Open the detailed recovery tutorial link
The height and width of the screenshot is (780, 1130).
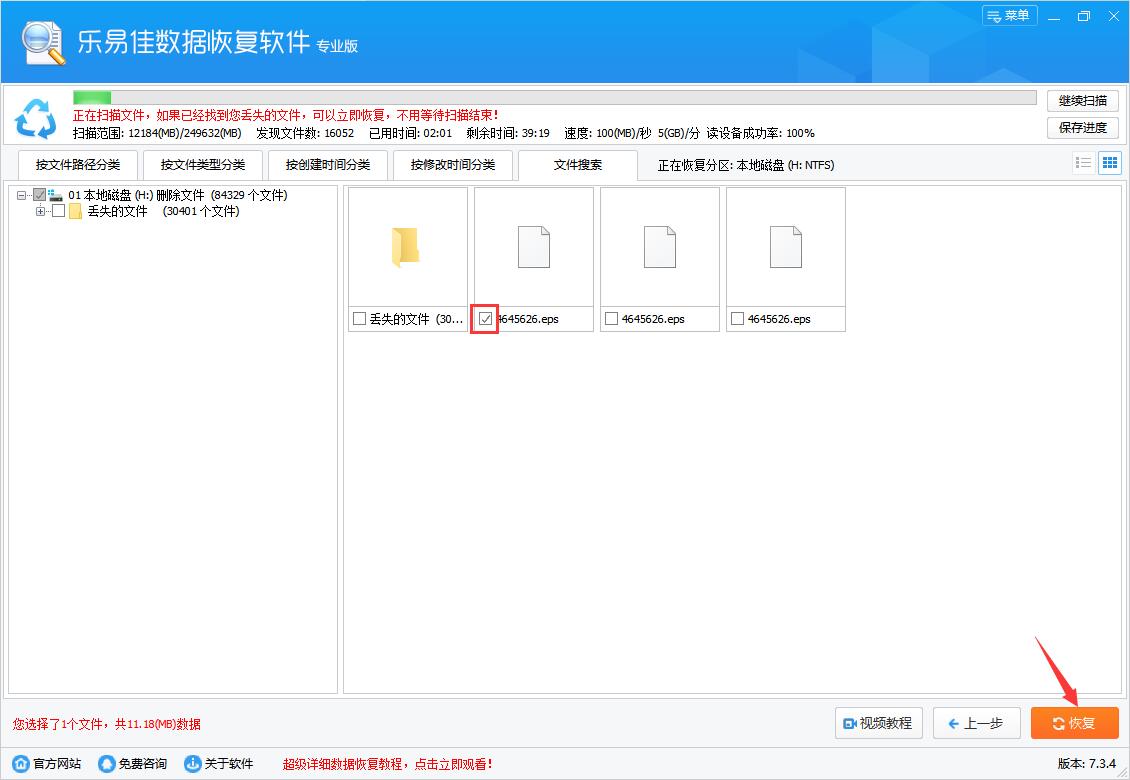[x=388, y=764]
